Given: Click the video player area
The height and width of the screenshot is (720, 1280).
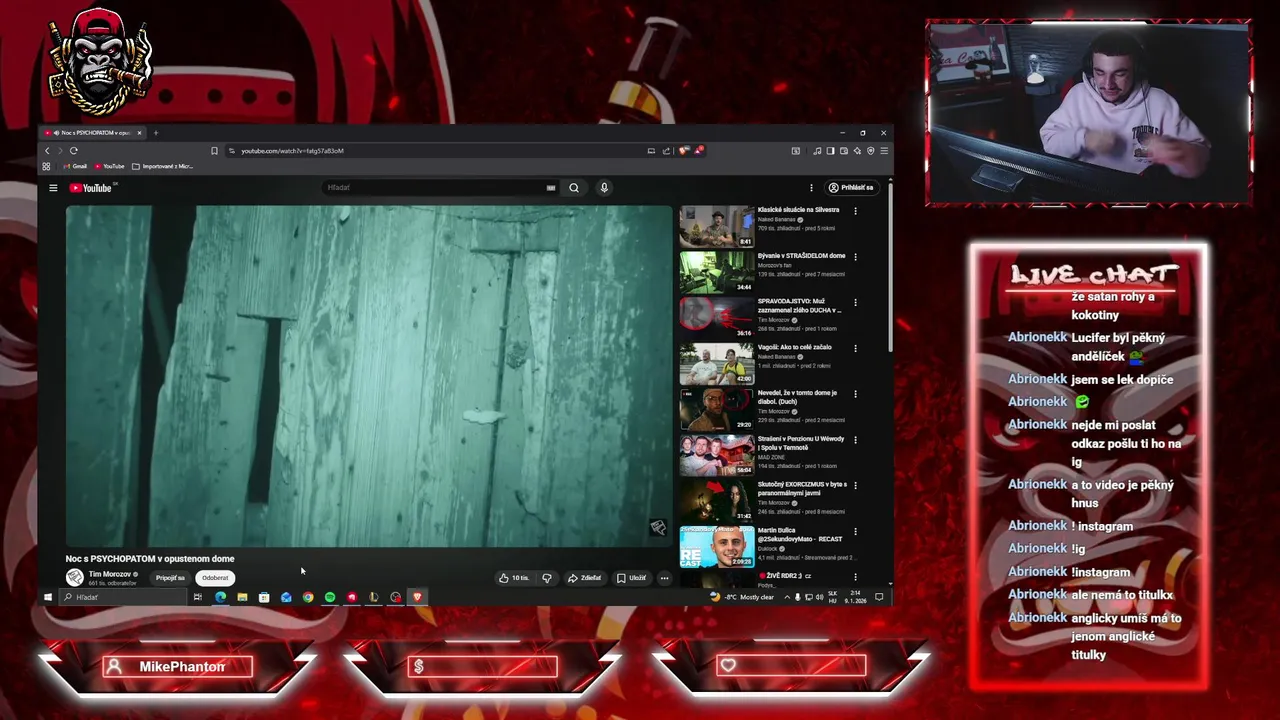Looking at the screenshot, I should (369, 376).
